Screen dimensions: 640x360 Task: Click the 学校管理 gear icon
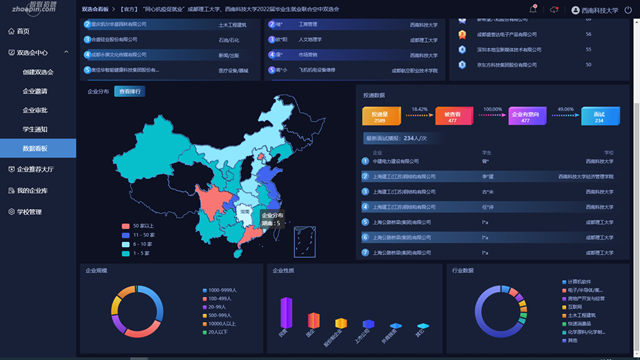click(11, 211)
